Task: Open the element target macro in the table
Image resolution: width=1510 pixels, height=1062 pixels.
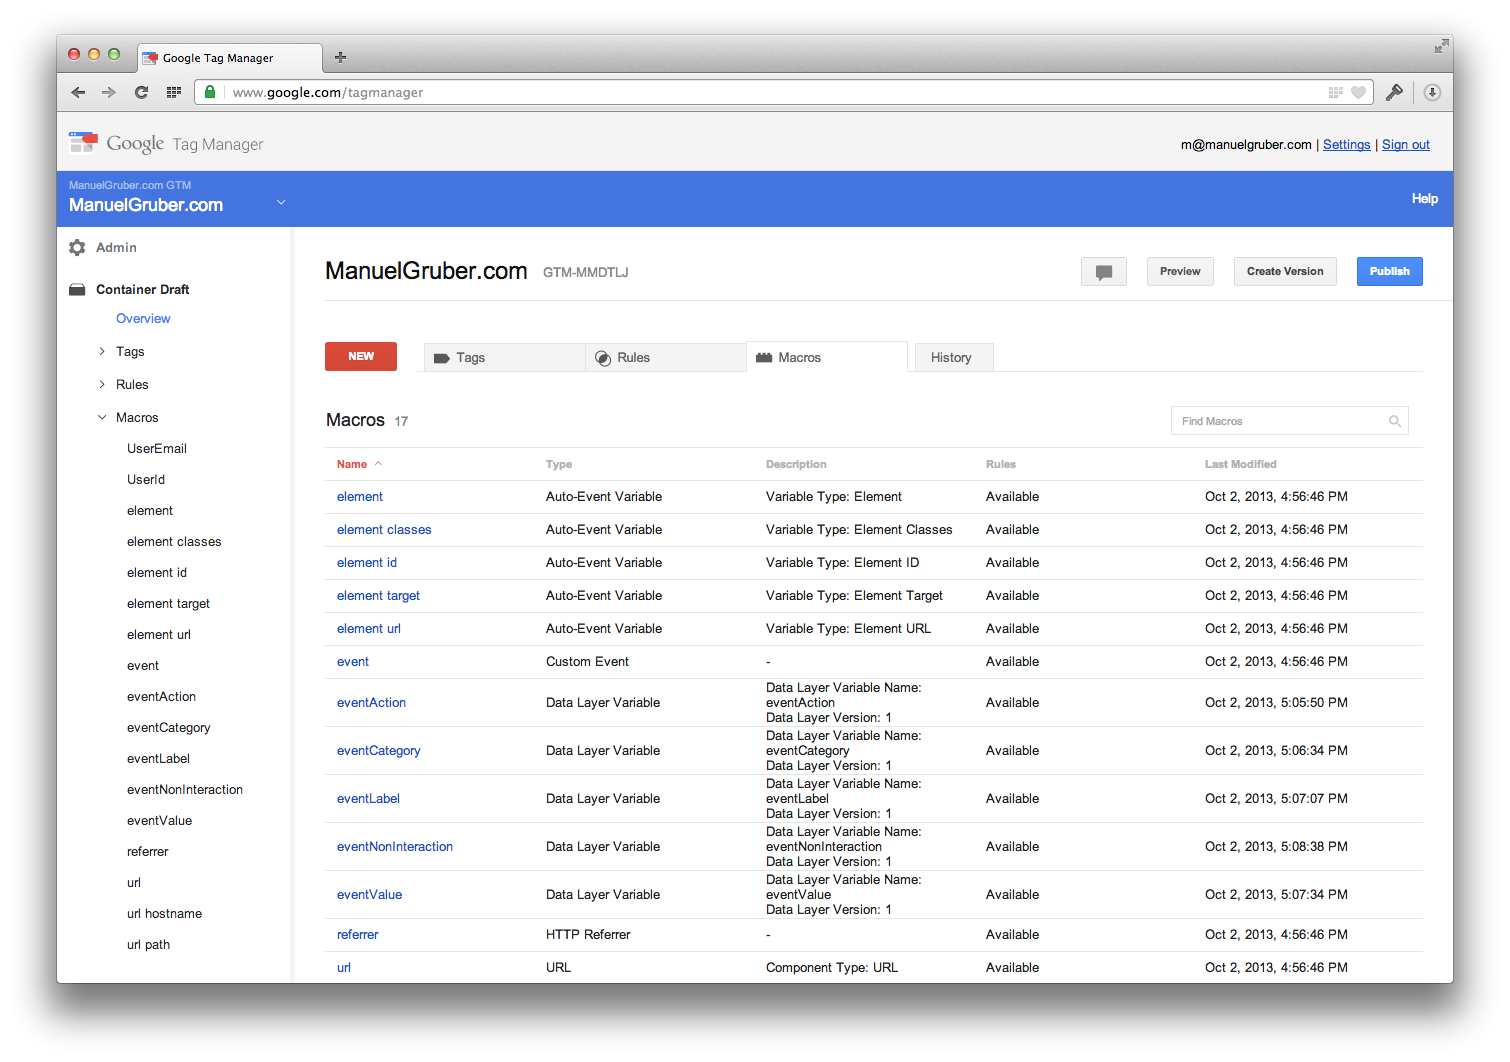Action: pos(378,595)
